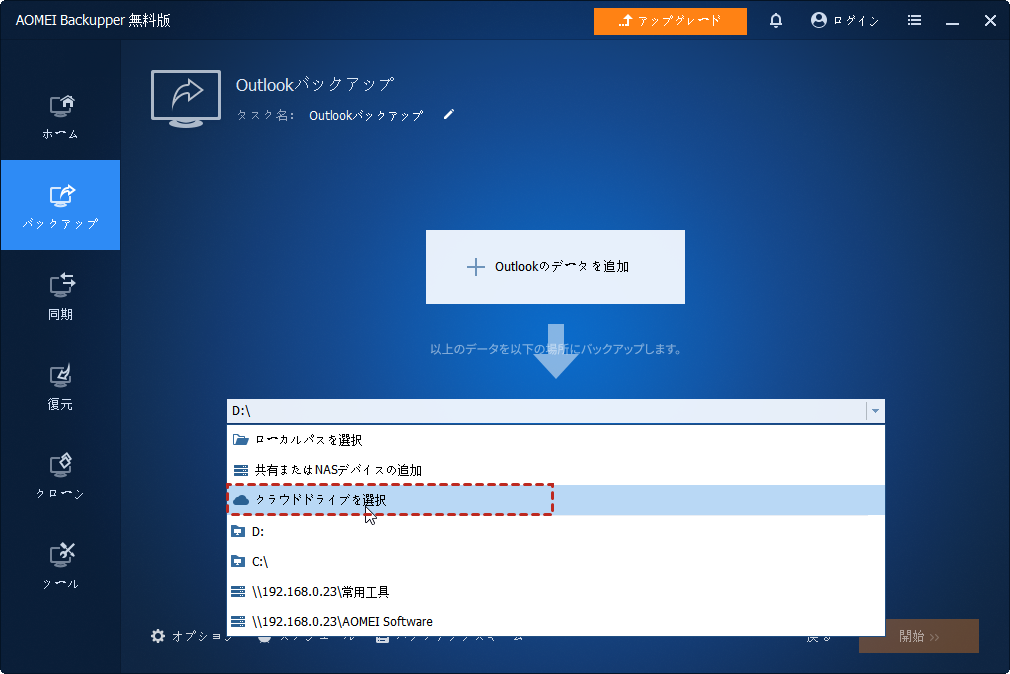Select the バックアップ sidebar tab
This screenshot has width=1010, height=674.
coord(61,205)
